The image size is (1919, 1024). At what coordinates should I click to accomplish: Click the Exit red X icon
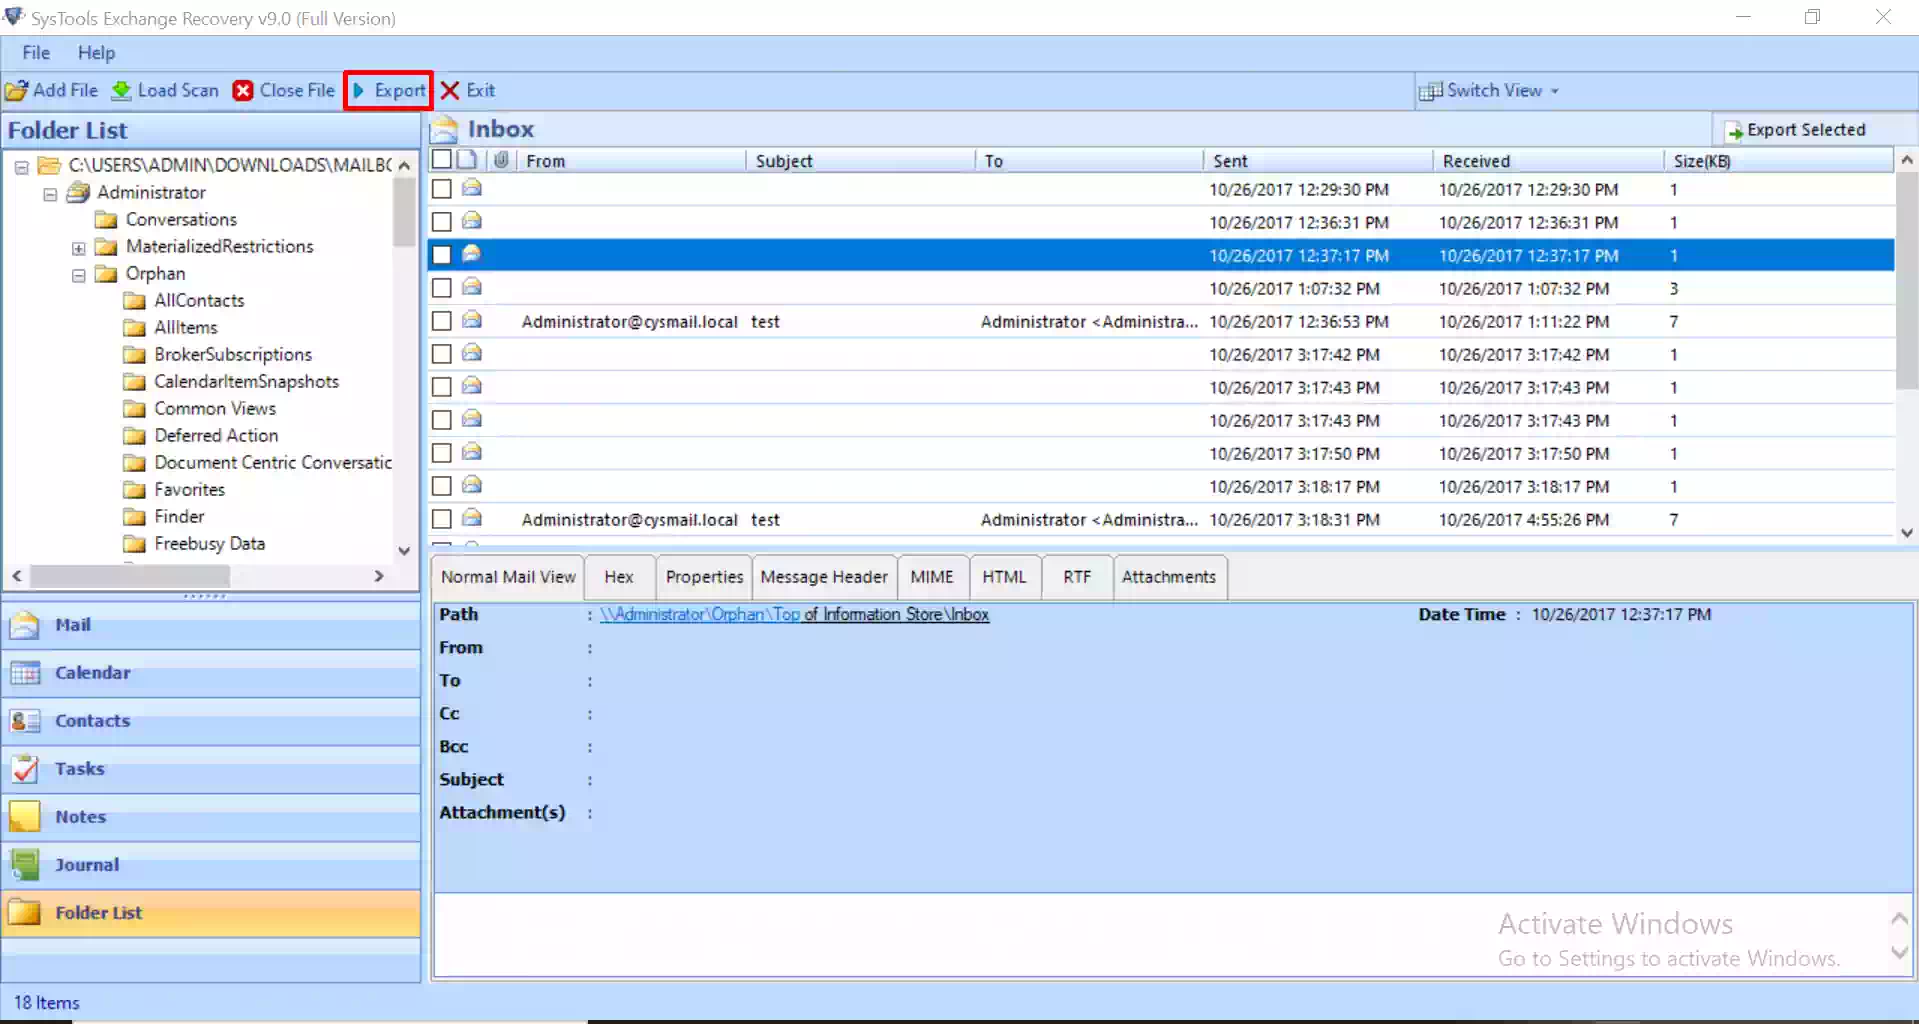pyautogui.click(x=450, y=91)
